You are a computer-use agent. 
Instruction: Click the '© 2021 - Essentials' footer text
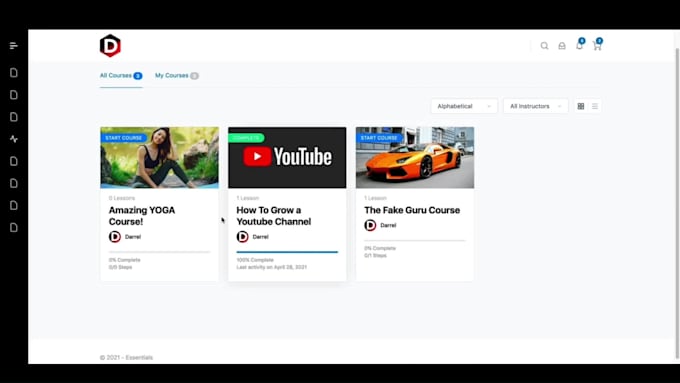126,357
